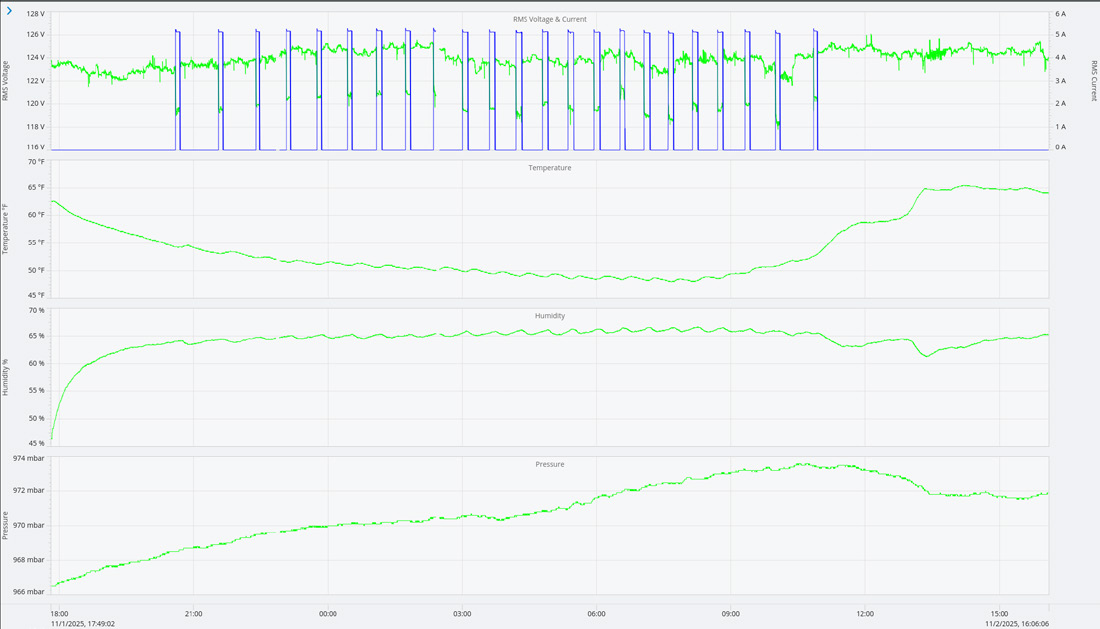This screenshot has height=629, width=1100.
Task: Click the '972 mbar' pressure tick label
Action: coord(28,490)
